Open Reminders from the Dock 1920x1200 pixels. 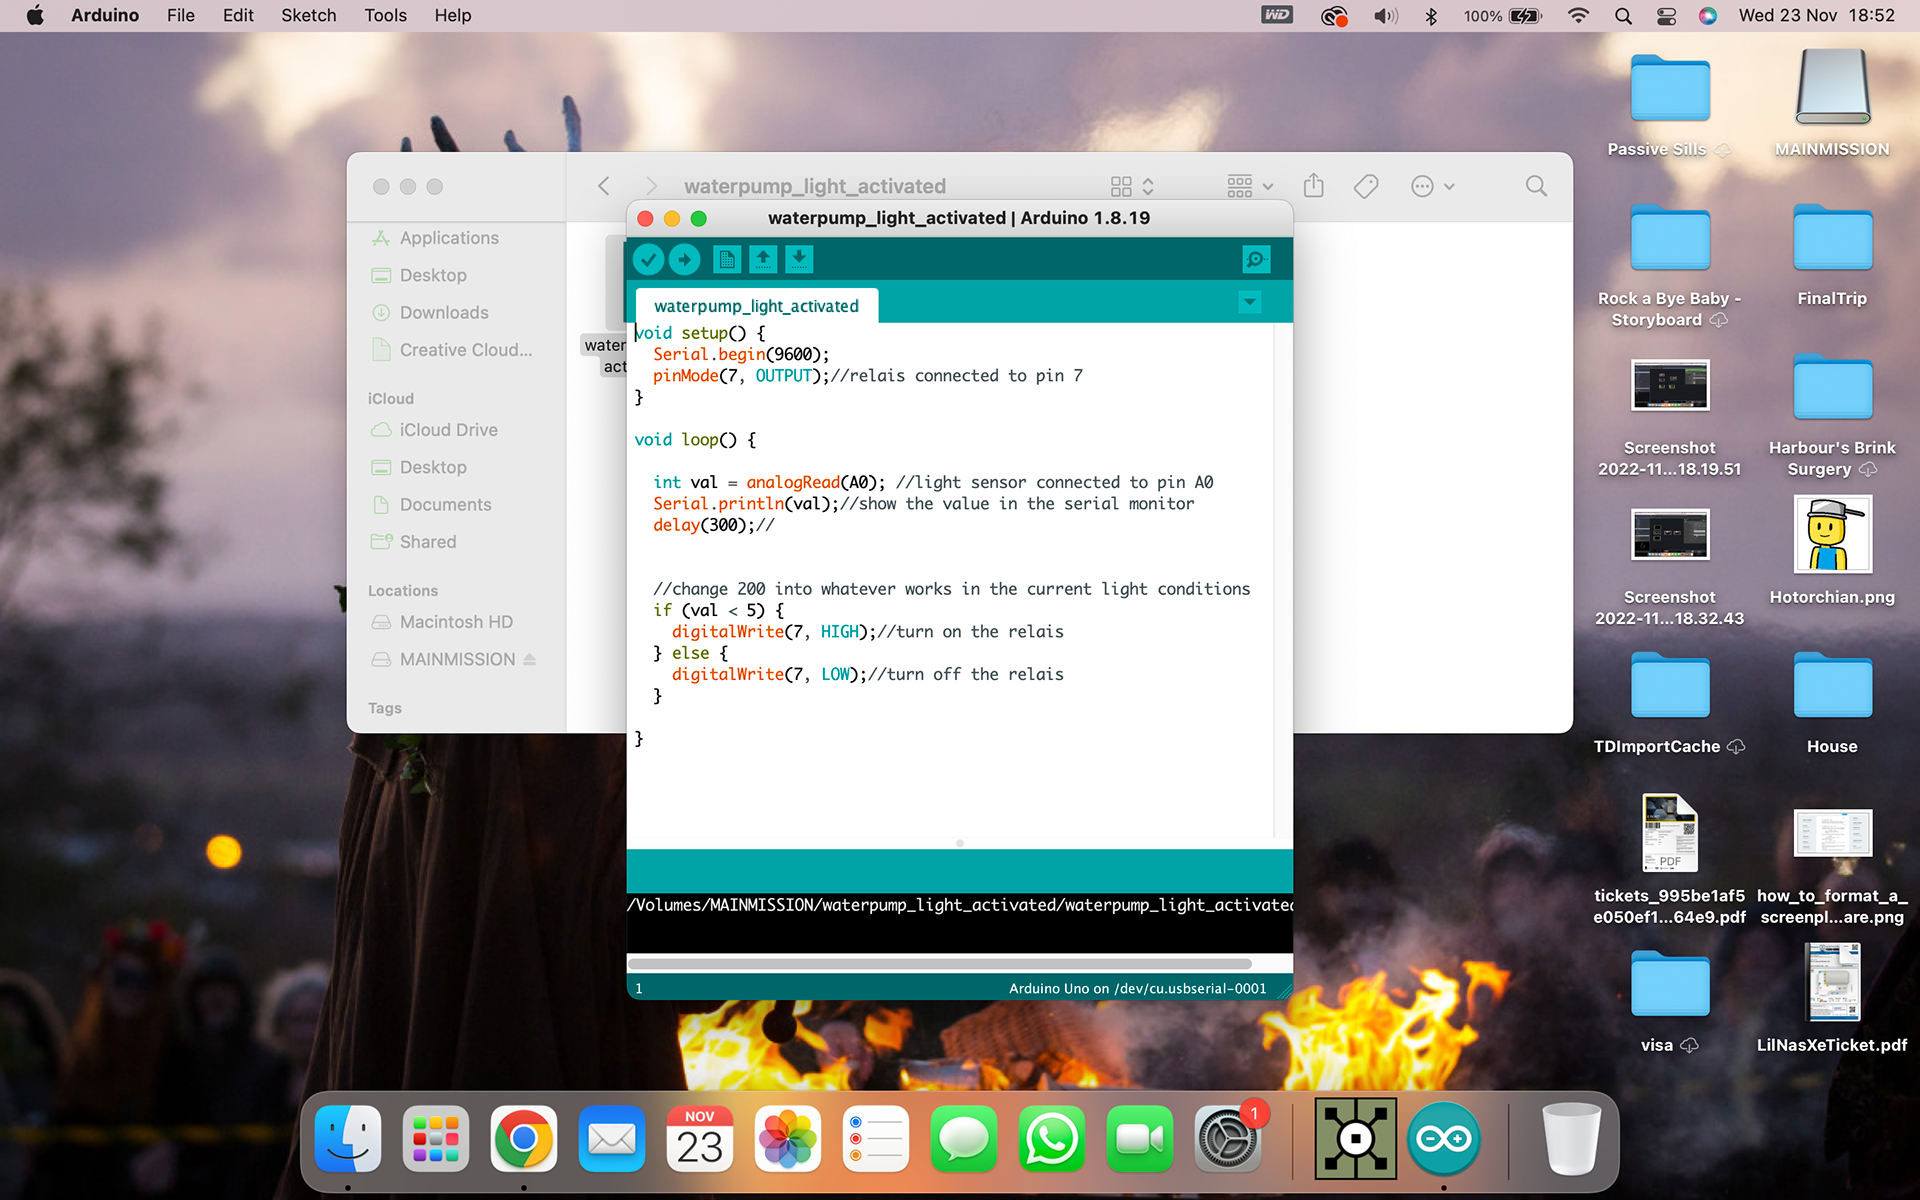(876, 1139)
